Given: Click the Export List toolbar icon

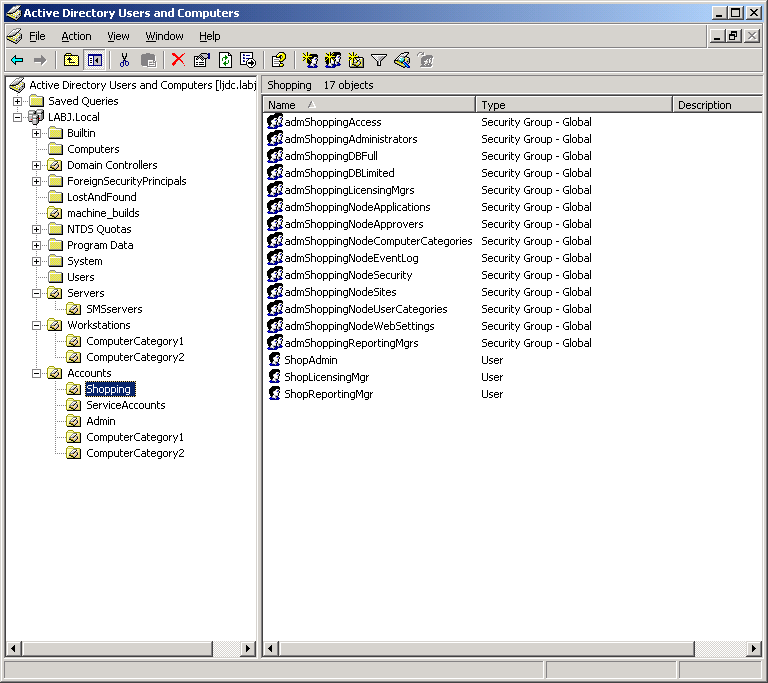Looking at the screenshot, I should pyautogui.click(x=248, y=60).
